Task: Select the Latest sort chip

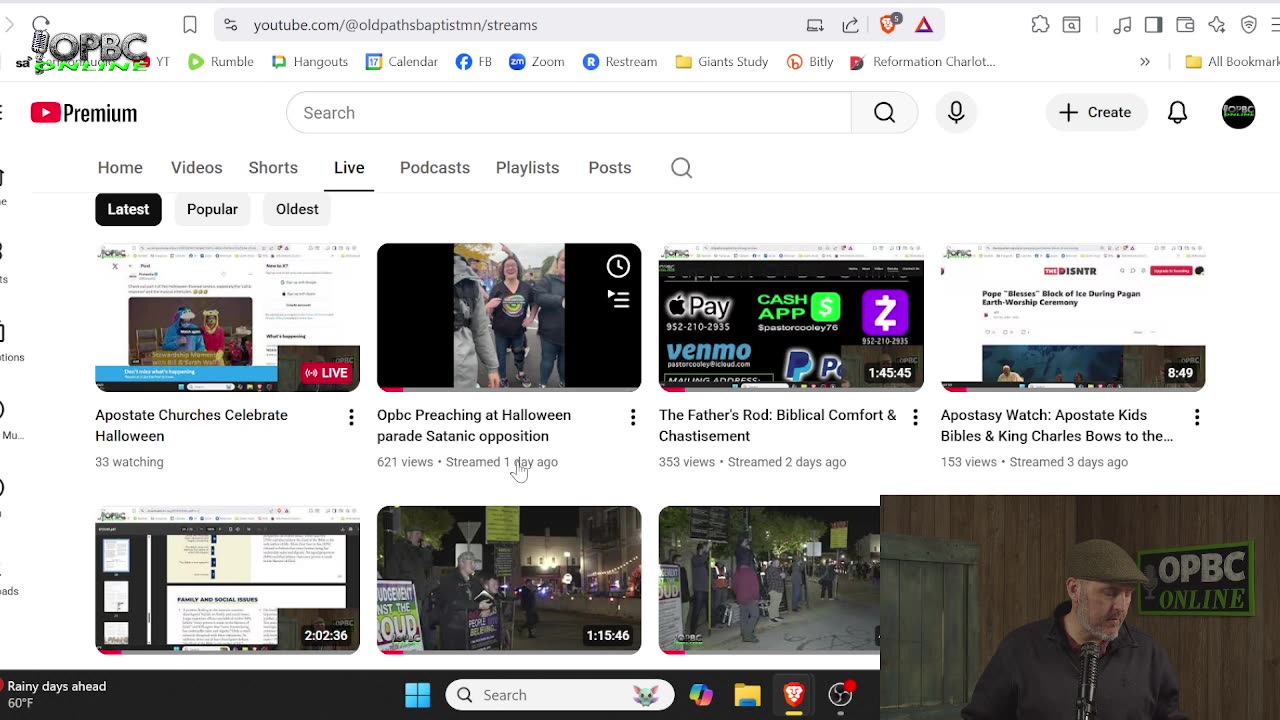Action: pyautogui.click(x=128, y=209)
